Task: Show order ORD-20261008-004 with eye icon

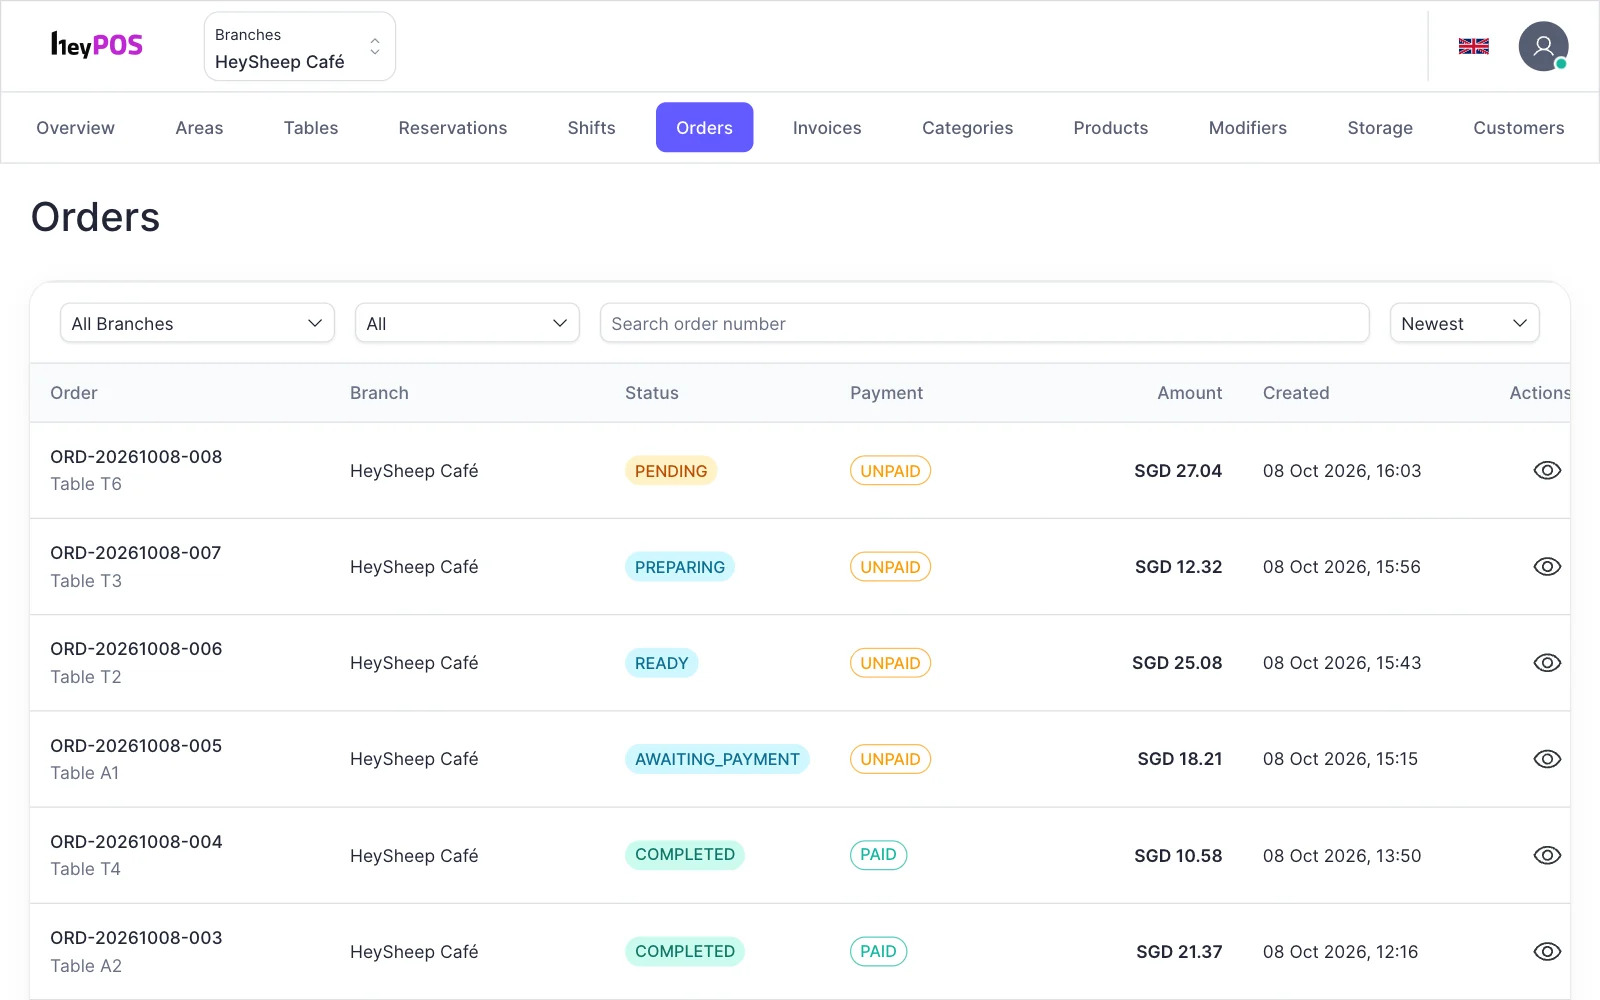Action: click(1547, 855)
